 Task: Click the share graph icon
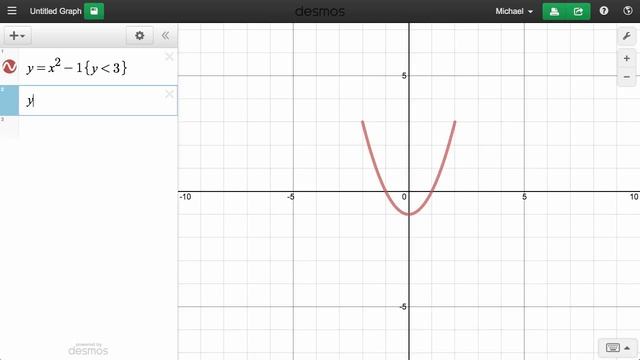[578, 11]
